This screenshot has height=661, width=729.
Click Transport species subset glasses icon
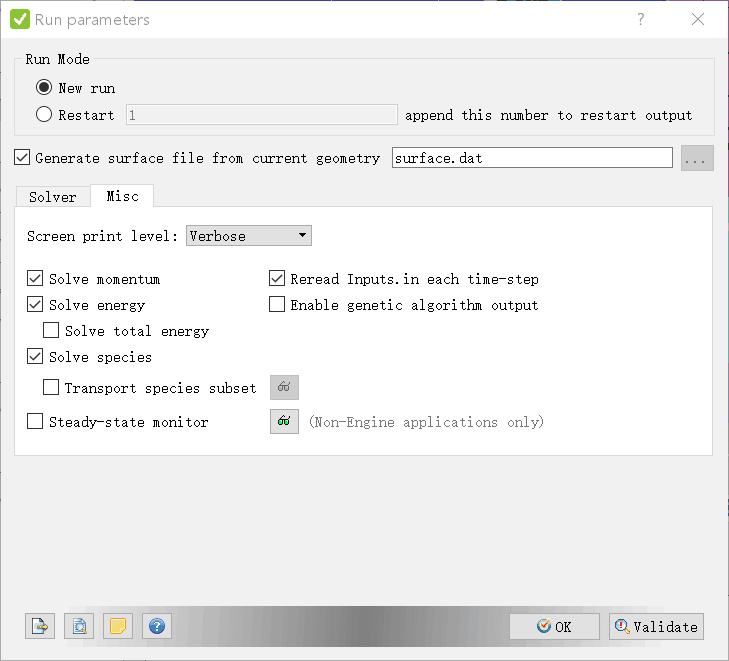click(284, 387)
